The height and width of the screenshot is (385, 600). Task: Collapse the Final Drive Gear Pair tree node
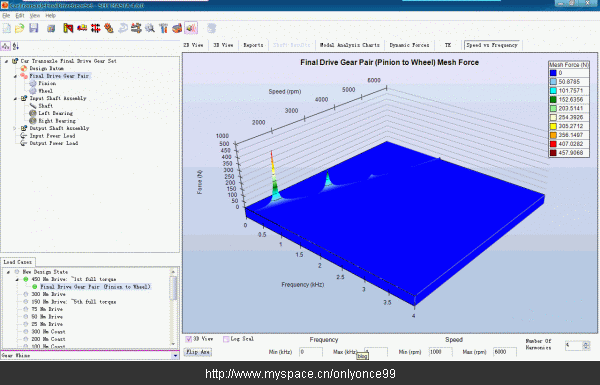pos(15,76)
